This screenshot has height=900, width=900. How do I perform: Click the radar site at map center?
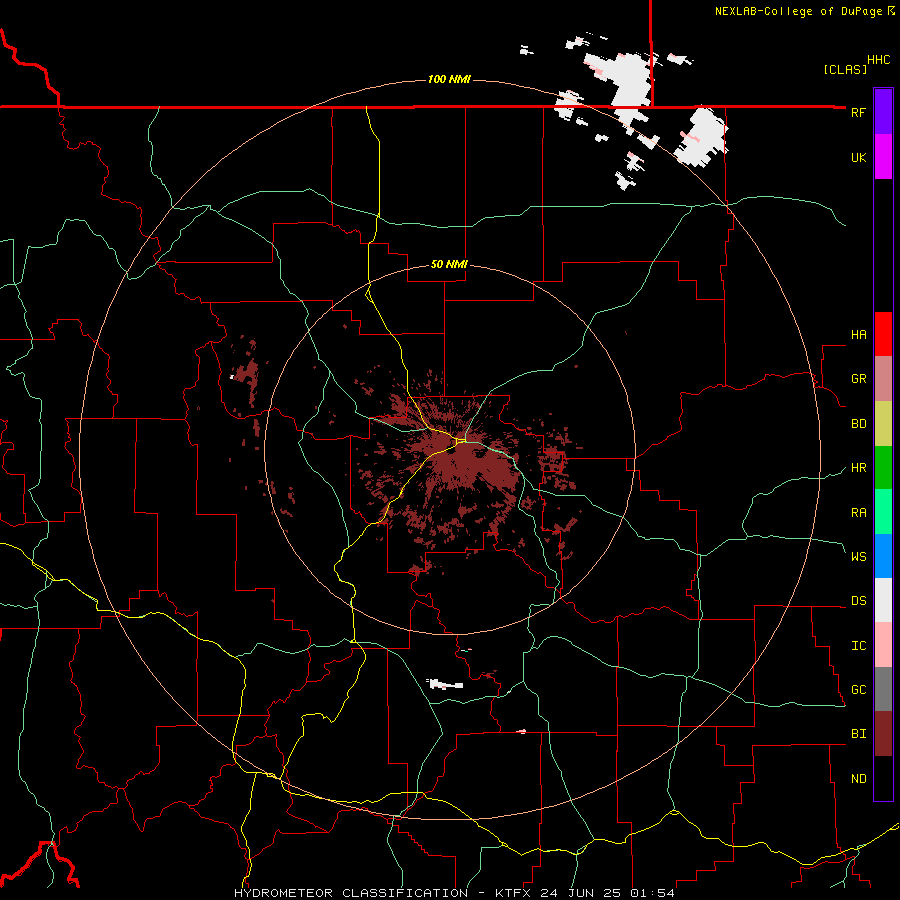click(x=451, y=451)
